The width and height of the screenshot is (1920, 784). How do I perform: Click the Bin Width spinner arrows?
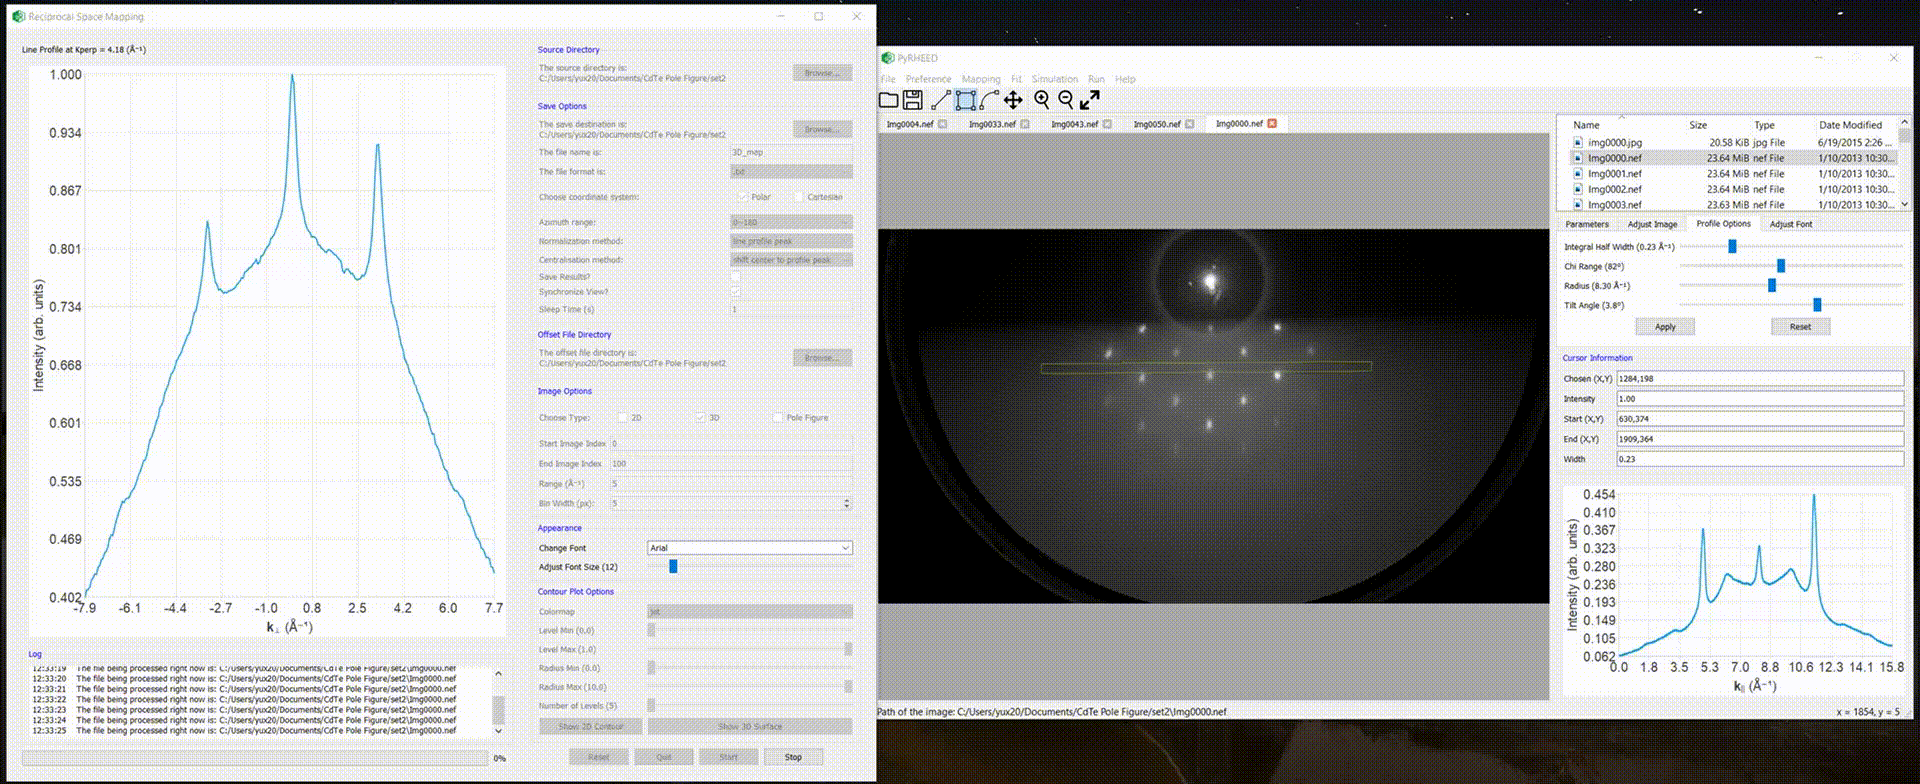pyautogui.click(x=847, y=503)
